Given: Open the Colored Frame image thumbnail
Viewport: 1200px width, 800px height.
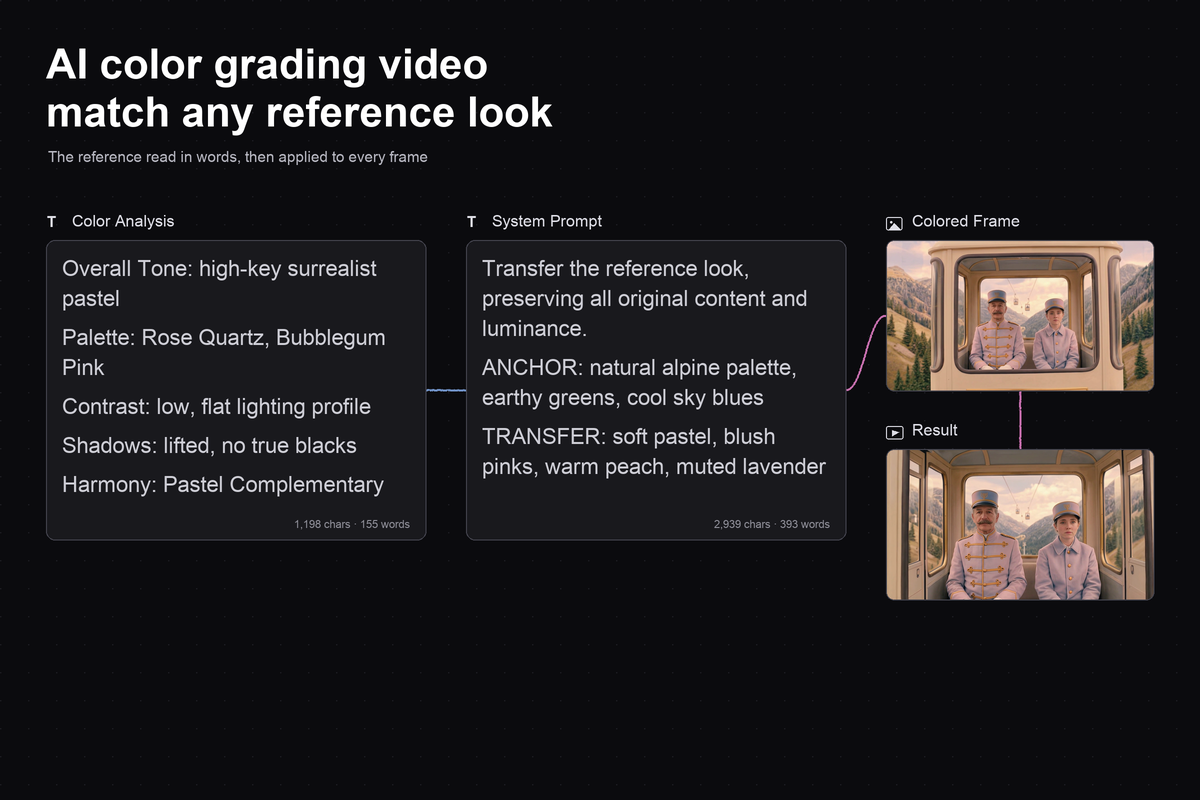Looking at the screenshot, I should (x=1020, y=315).
